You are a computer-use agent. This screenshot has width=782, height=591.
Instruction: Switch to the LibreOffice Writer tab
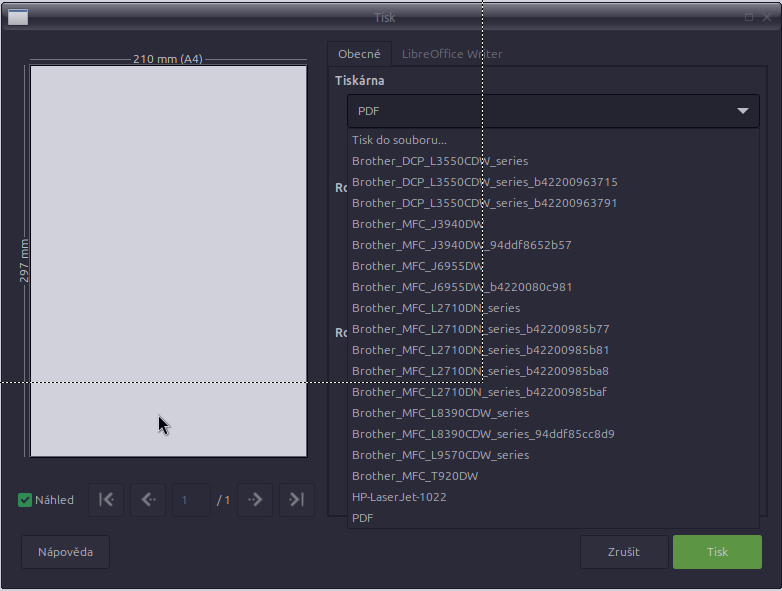[x=452, y=54]
